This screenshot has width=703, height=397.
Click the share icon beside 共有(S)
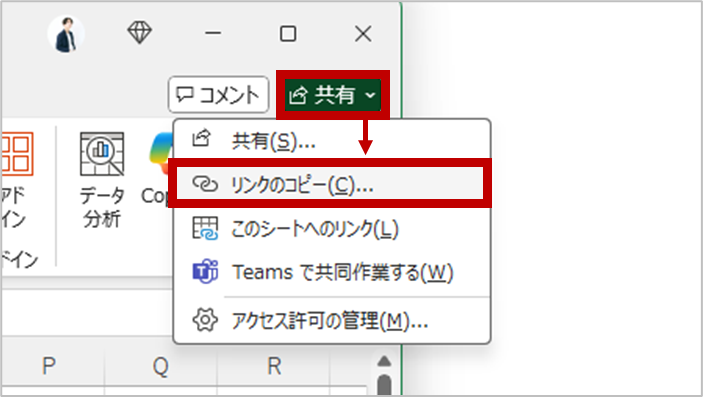click(201, 139)
